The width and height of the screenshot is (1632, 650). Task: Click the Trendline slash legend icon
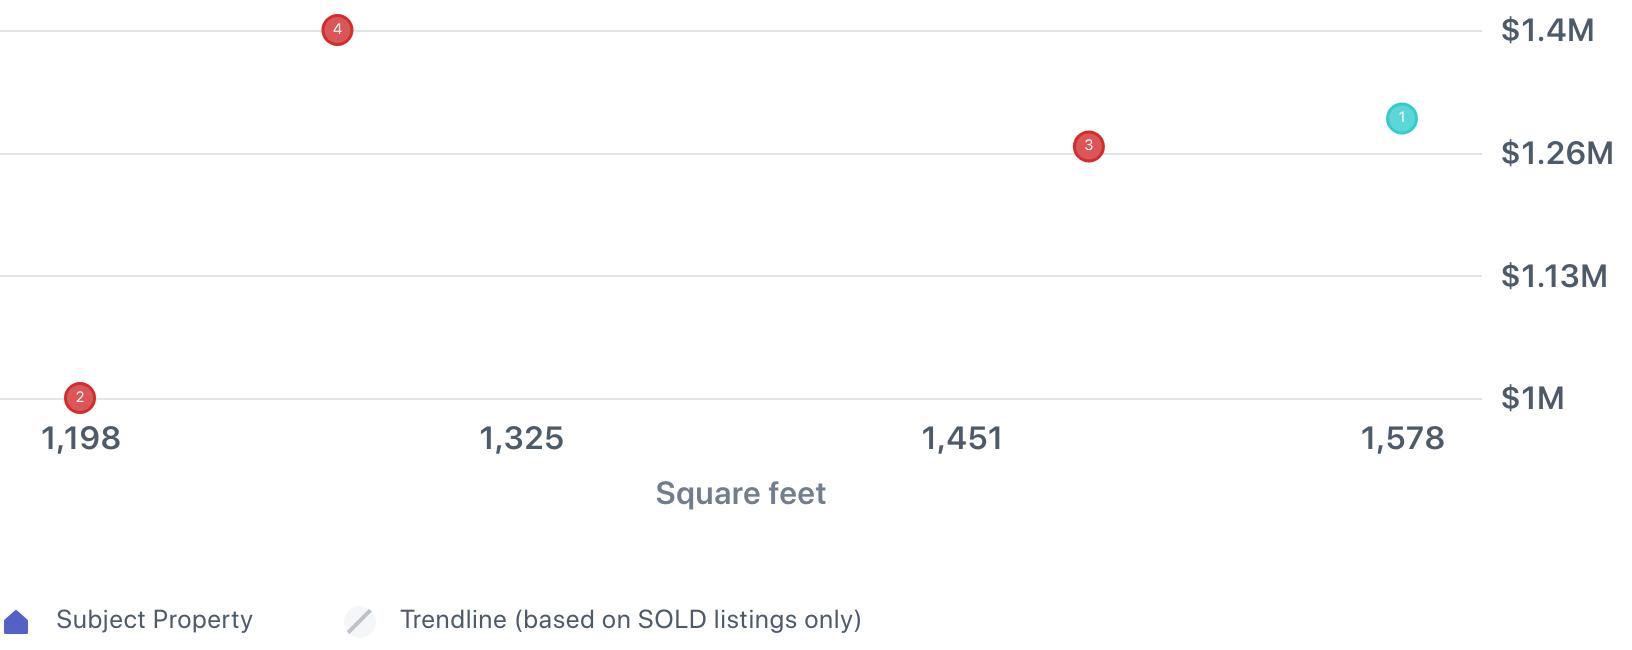coord(360,621)
